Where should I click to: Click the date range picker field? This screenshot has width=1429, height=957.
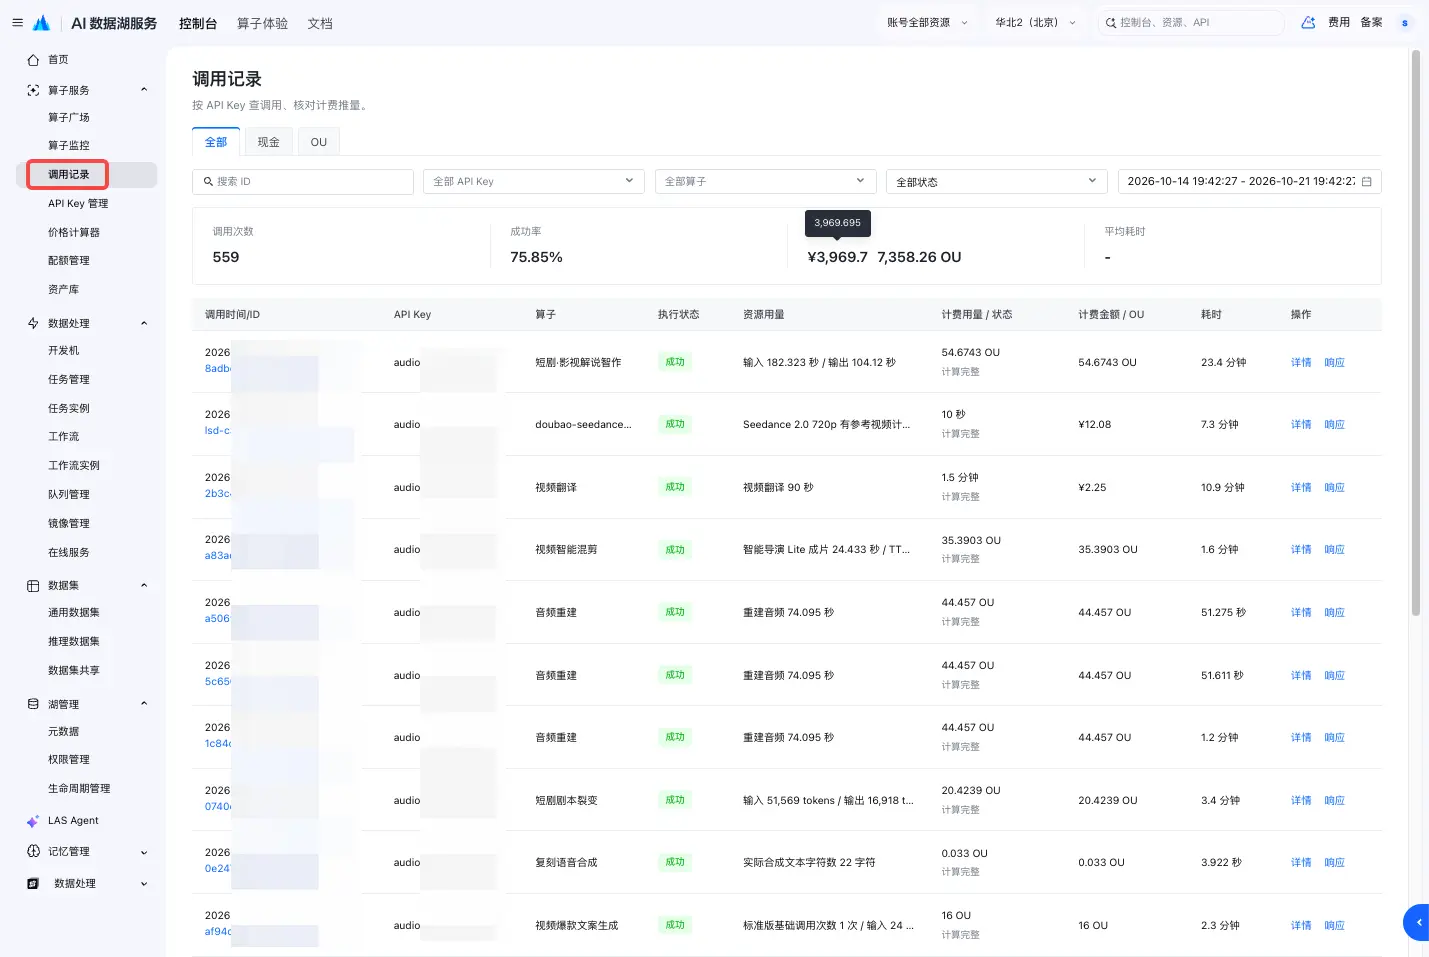[1250, 181]
